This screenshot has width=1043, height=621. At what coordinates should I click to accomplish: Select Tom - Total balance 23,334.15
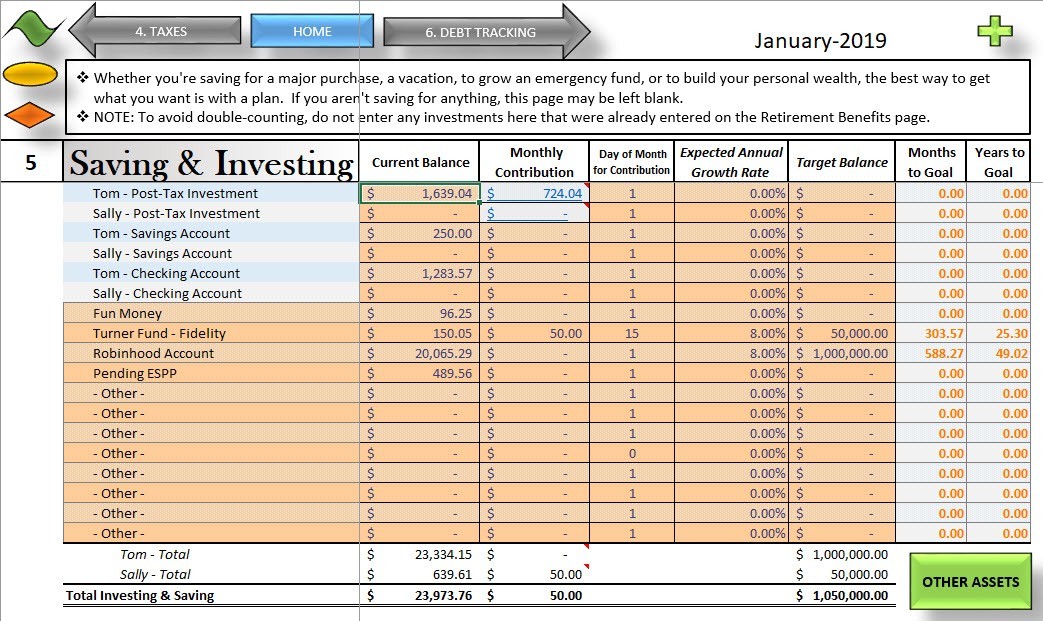tap(420, 555)
